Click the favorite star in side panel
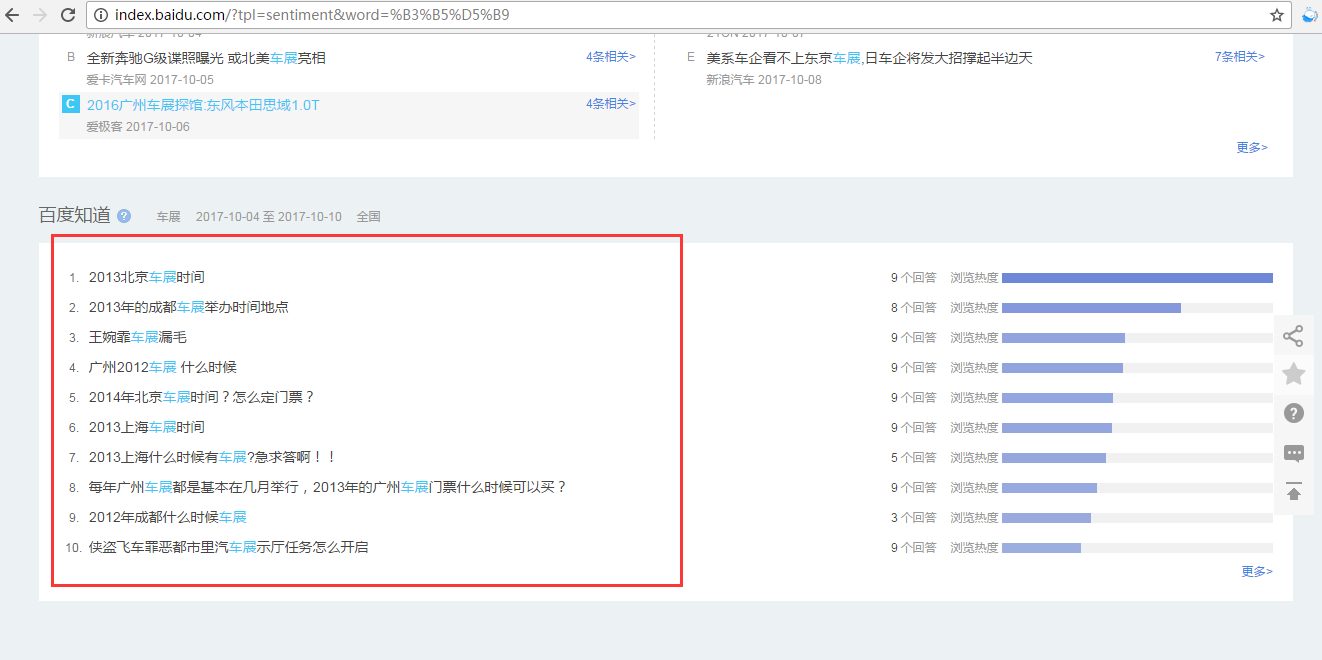Screen dimensions: 1322x660 [1294, 374]
